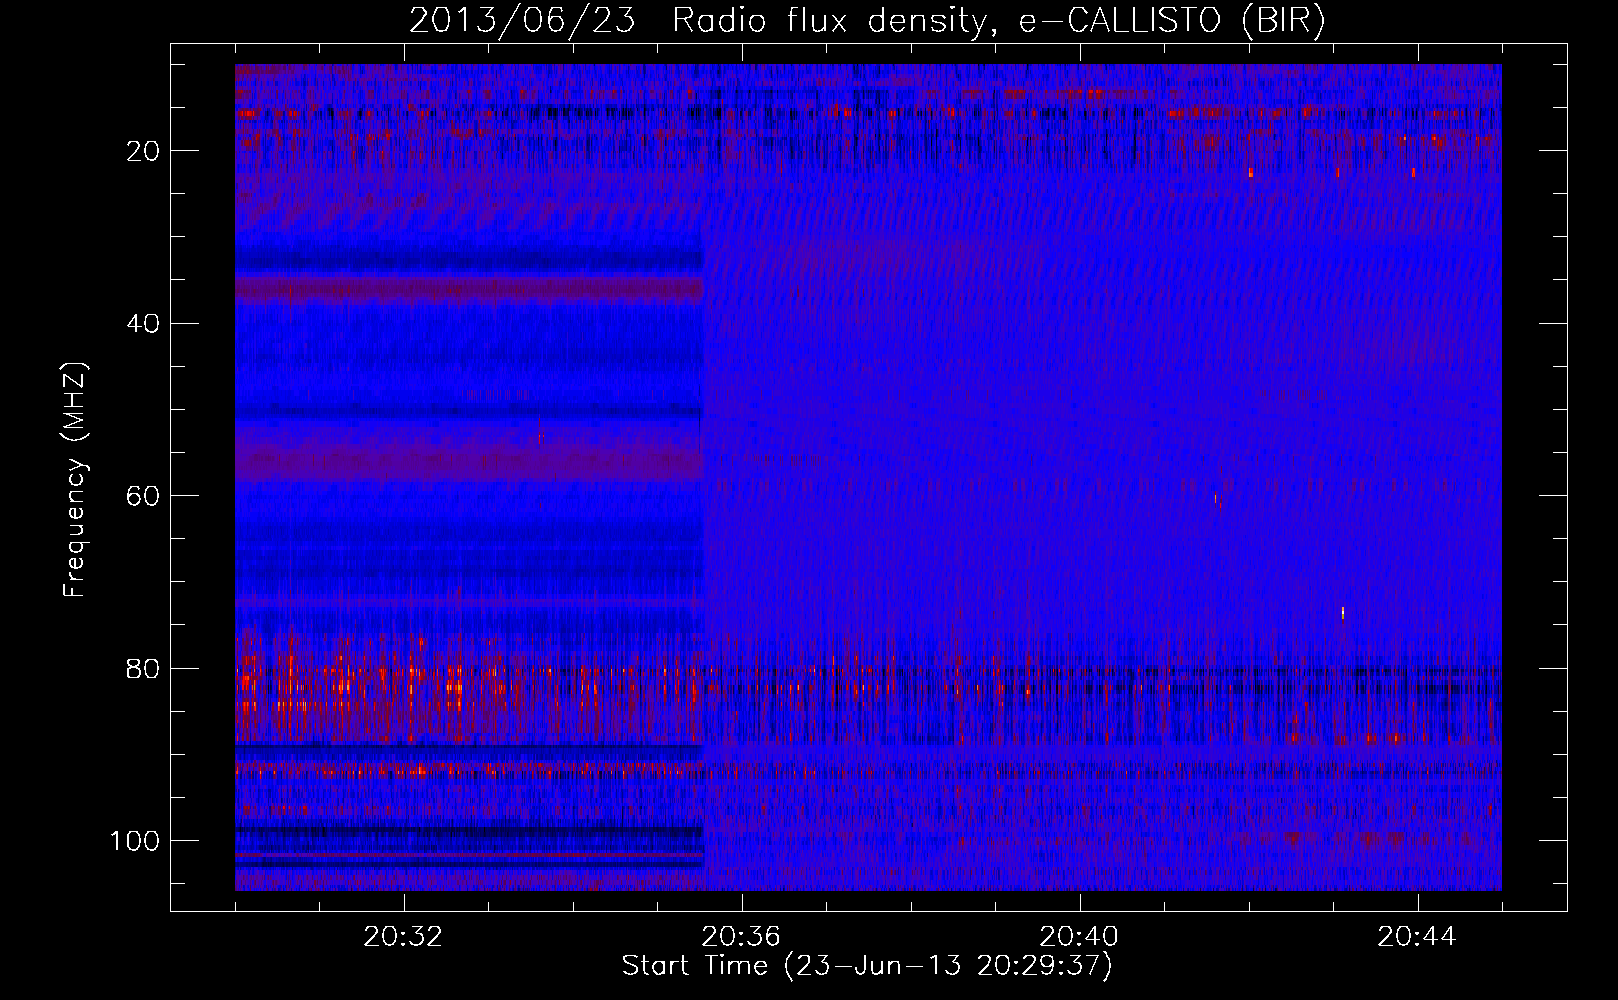Click the 80 MHz frequency tick label
Viewport: 1618px width, 1000px height.
coord(142,668)
